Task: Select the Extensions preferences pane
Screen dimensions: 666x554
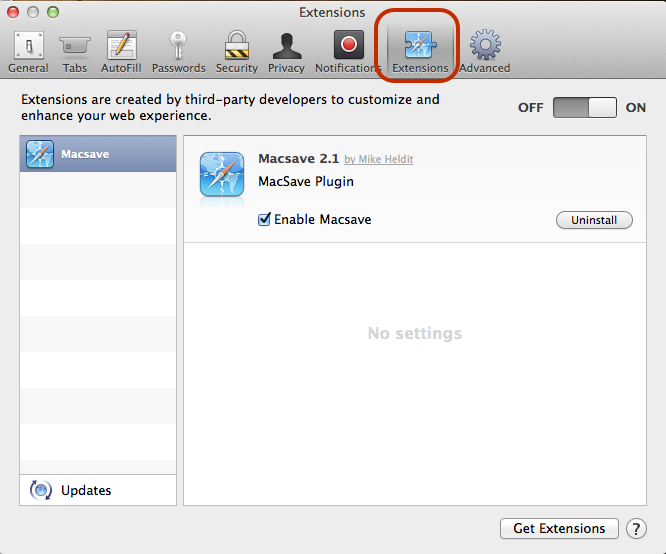Action: tap(420, 52)
